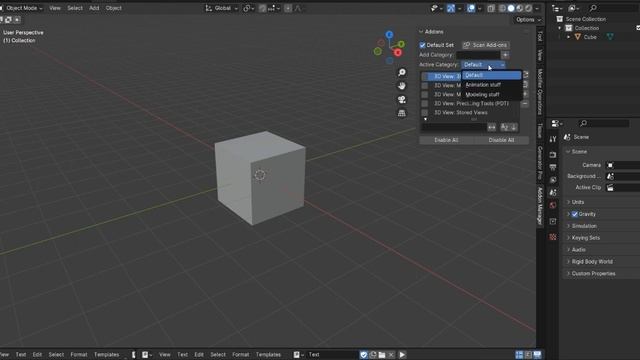Click the Add Category text field
640x360 pixels.
pyautogui.click(x=478, y=55)
